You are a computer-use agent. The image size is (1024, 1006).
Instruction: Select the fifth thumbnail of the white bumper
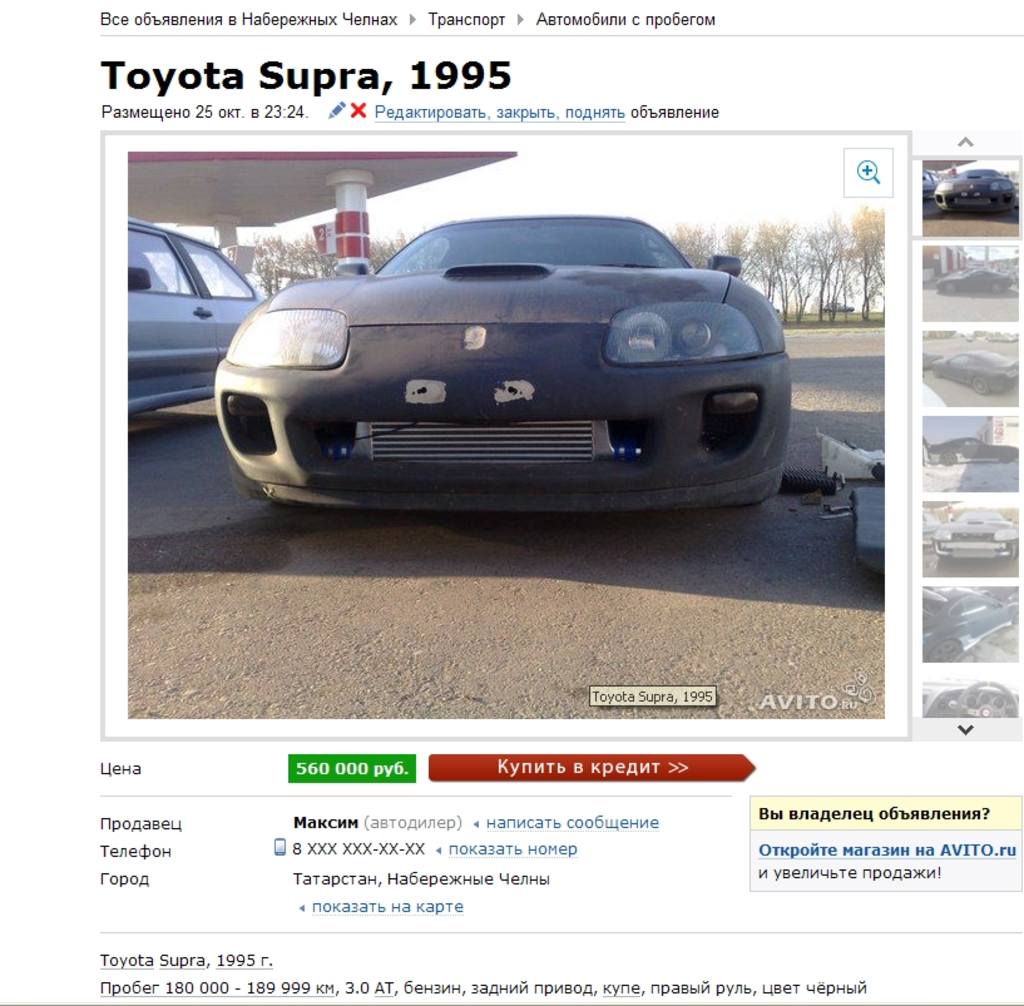click(970, 539)
